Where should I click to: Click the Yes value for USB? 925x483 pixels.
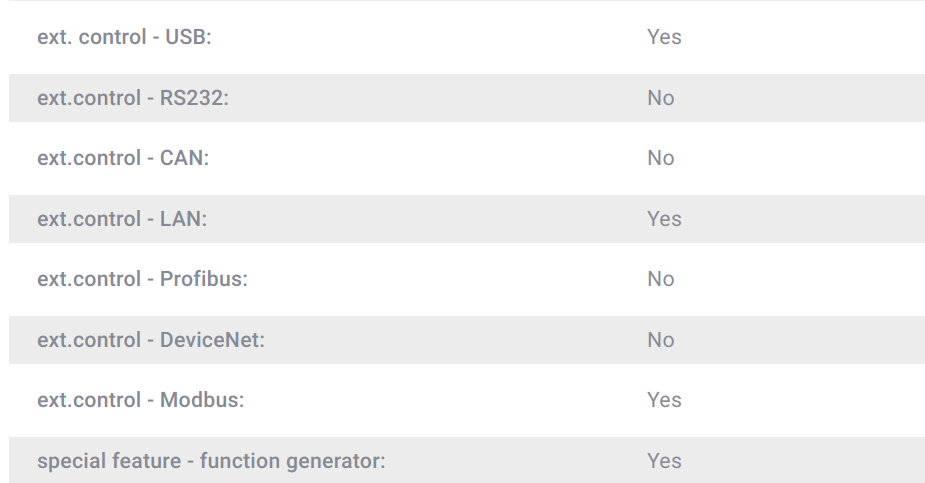pyautogui.click(x=664, y=37)
